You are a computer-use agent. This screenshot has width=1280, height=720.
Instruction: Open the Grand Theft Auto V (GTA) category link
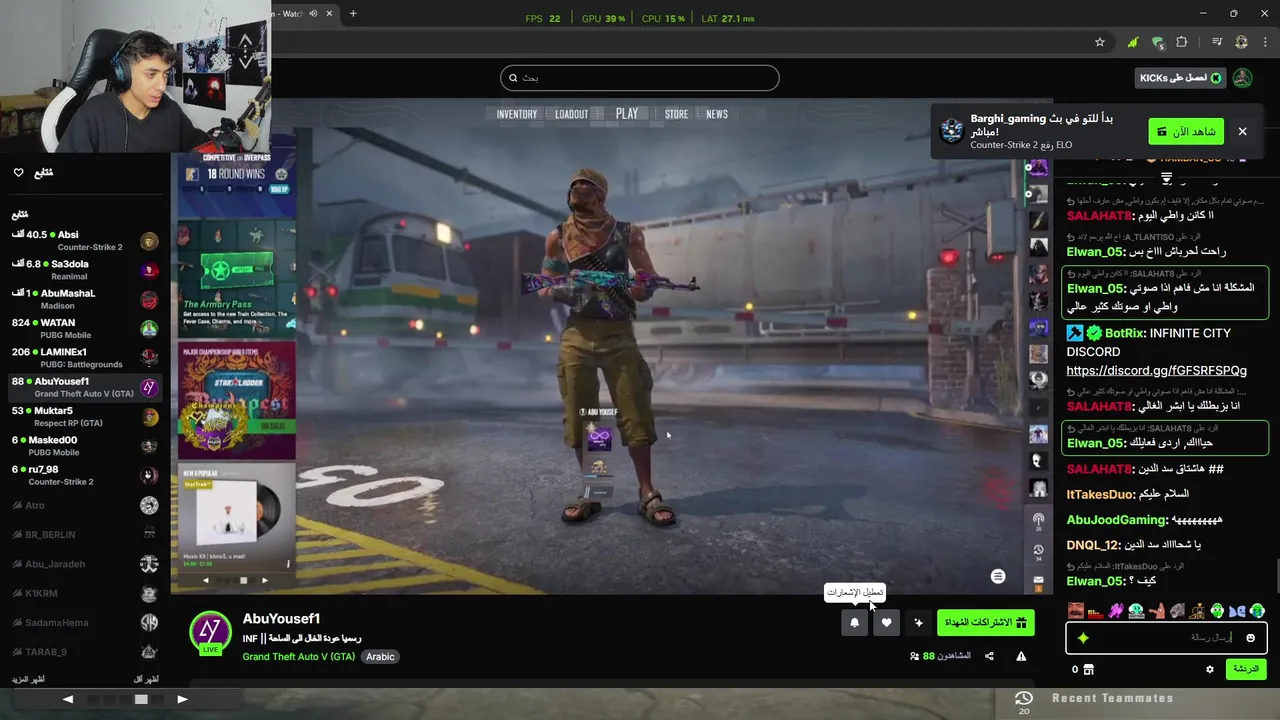[x=299, y=657]
